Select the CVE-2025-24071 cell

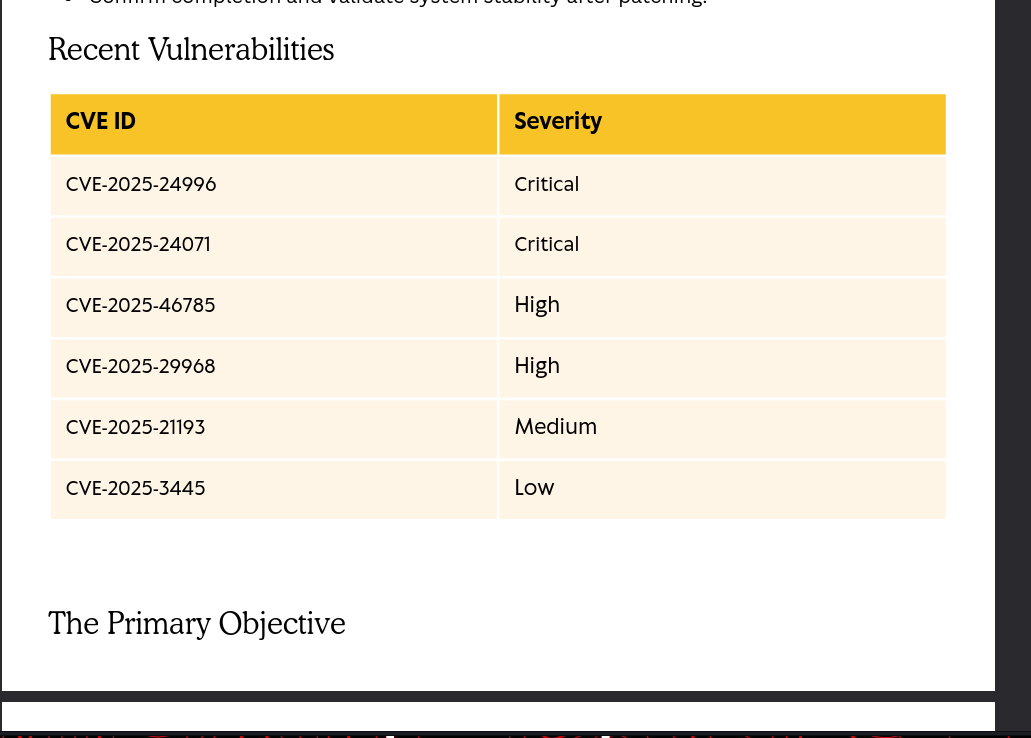coord(138,245)
